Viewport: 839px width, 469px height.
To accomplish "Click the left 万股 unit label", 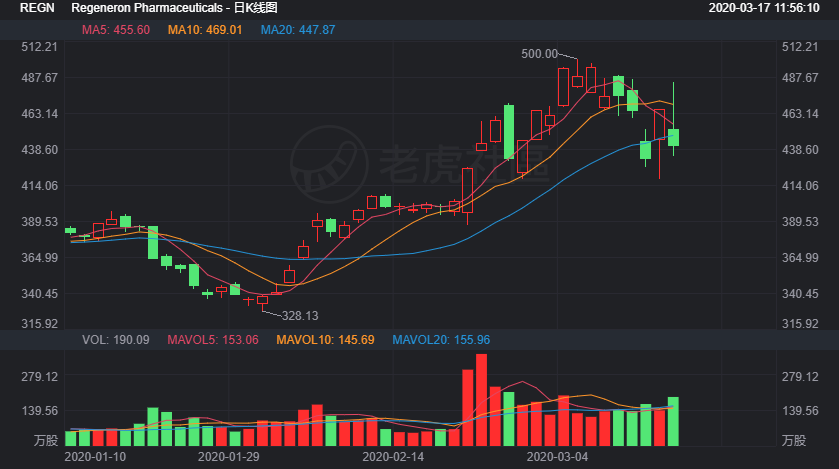I will pyautogui.click(x=45, y=441).
